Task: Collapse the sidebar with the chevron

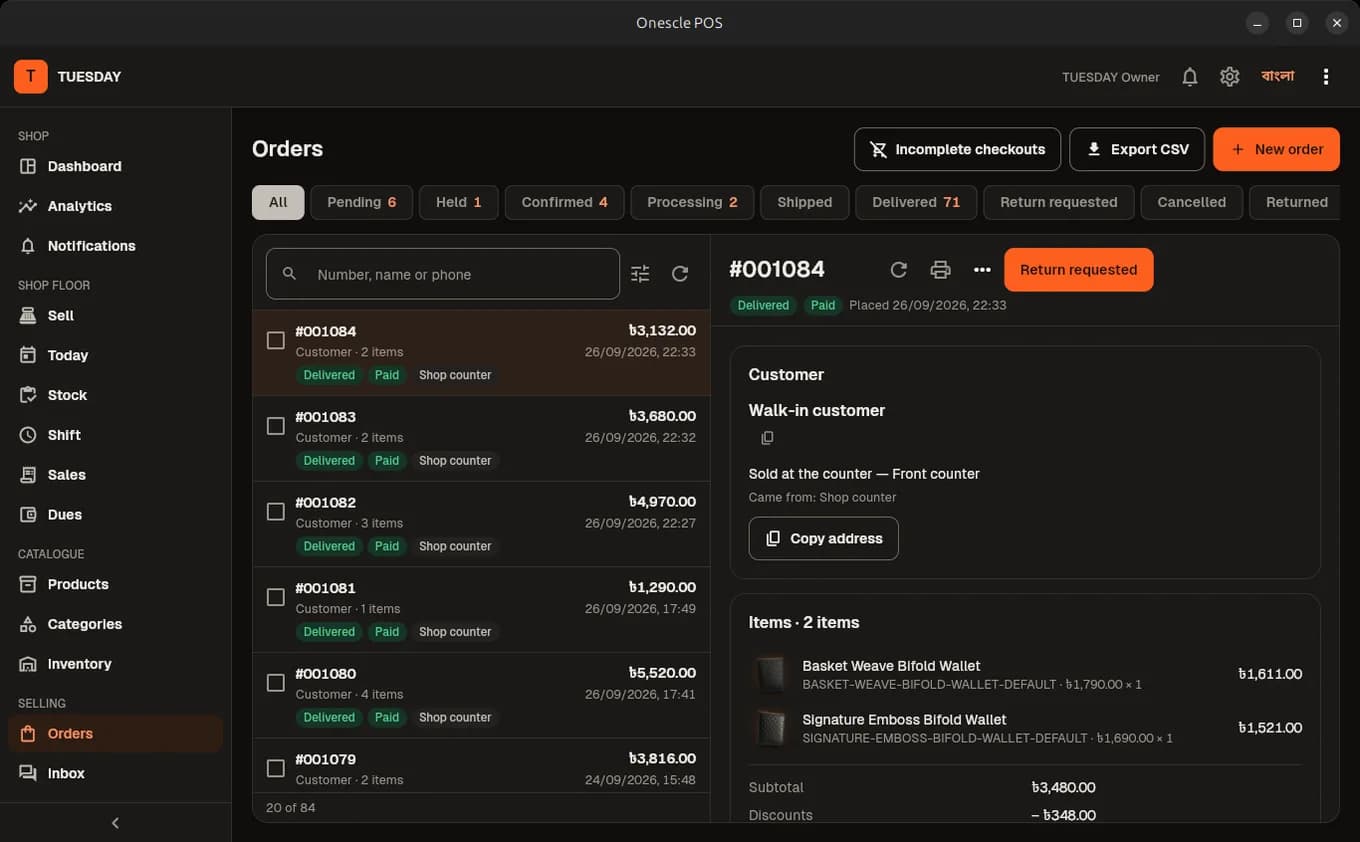Action: coord(115,823)
